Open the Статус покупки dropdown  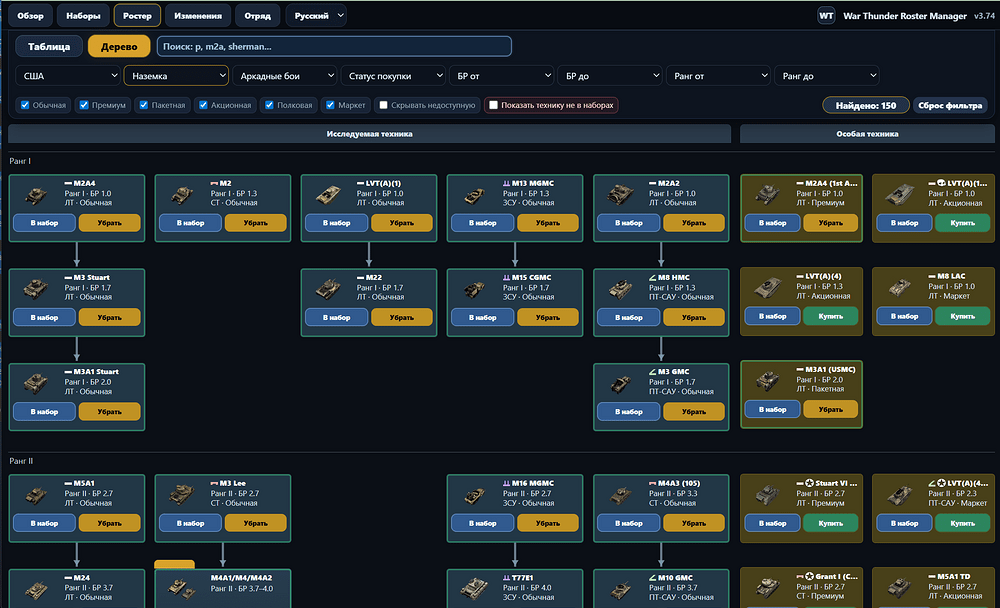click(x=393, y=76)
